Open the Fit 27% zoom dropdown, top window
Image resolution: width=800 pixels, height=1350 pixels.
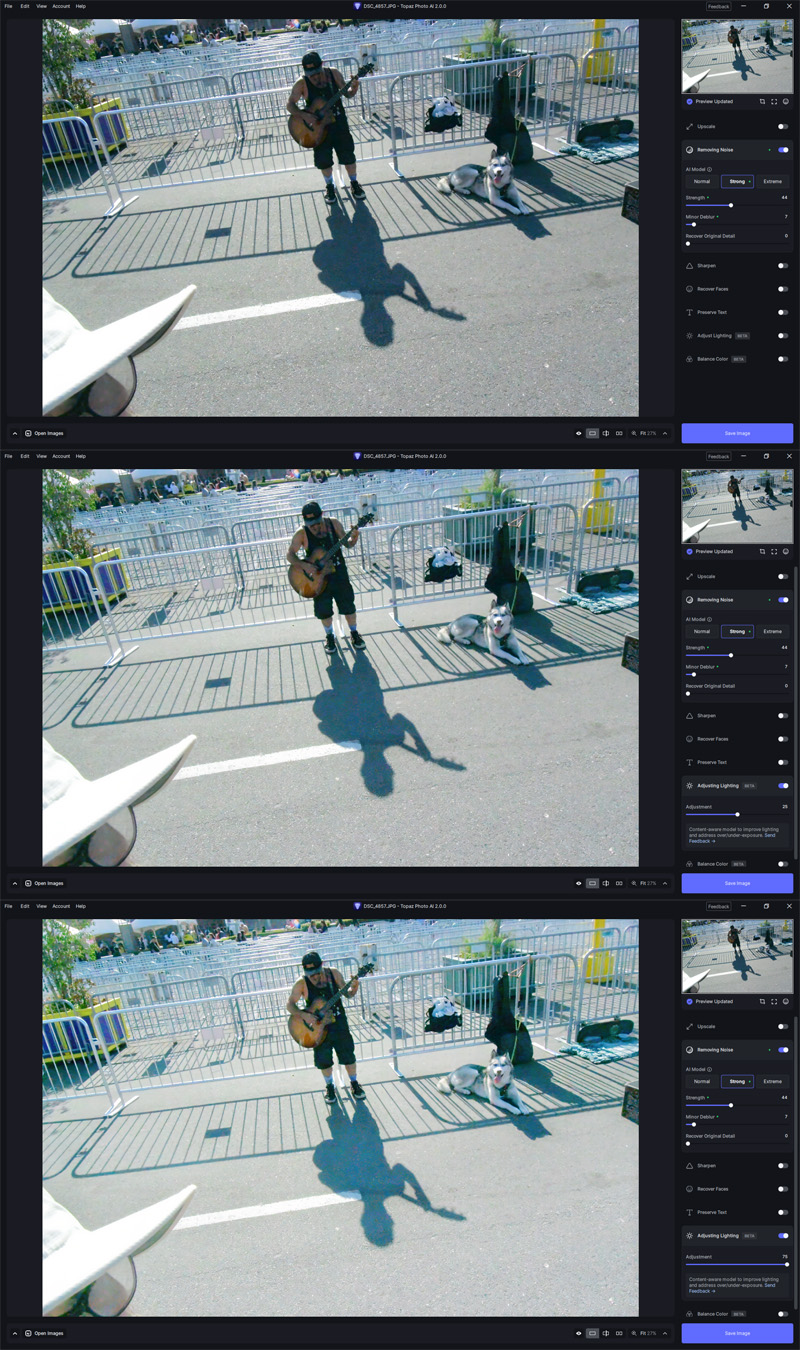[x=648, y=433]
